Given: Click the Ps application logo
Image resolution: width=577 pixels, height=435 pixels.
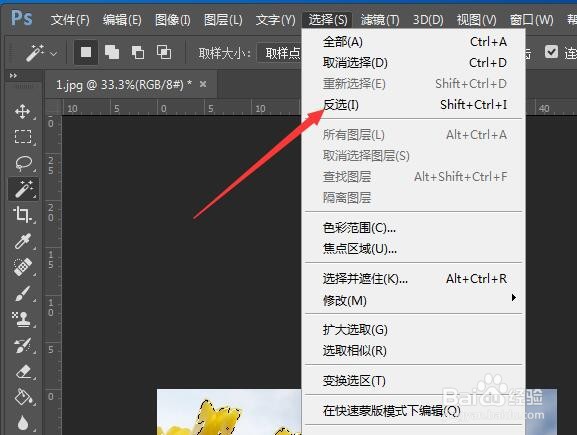Looking at the screenshot, I should 22,18.
